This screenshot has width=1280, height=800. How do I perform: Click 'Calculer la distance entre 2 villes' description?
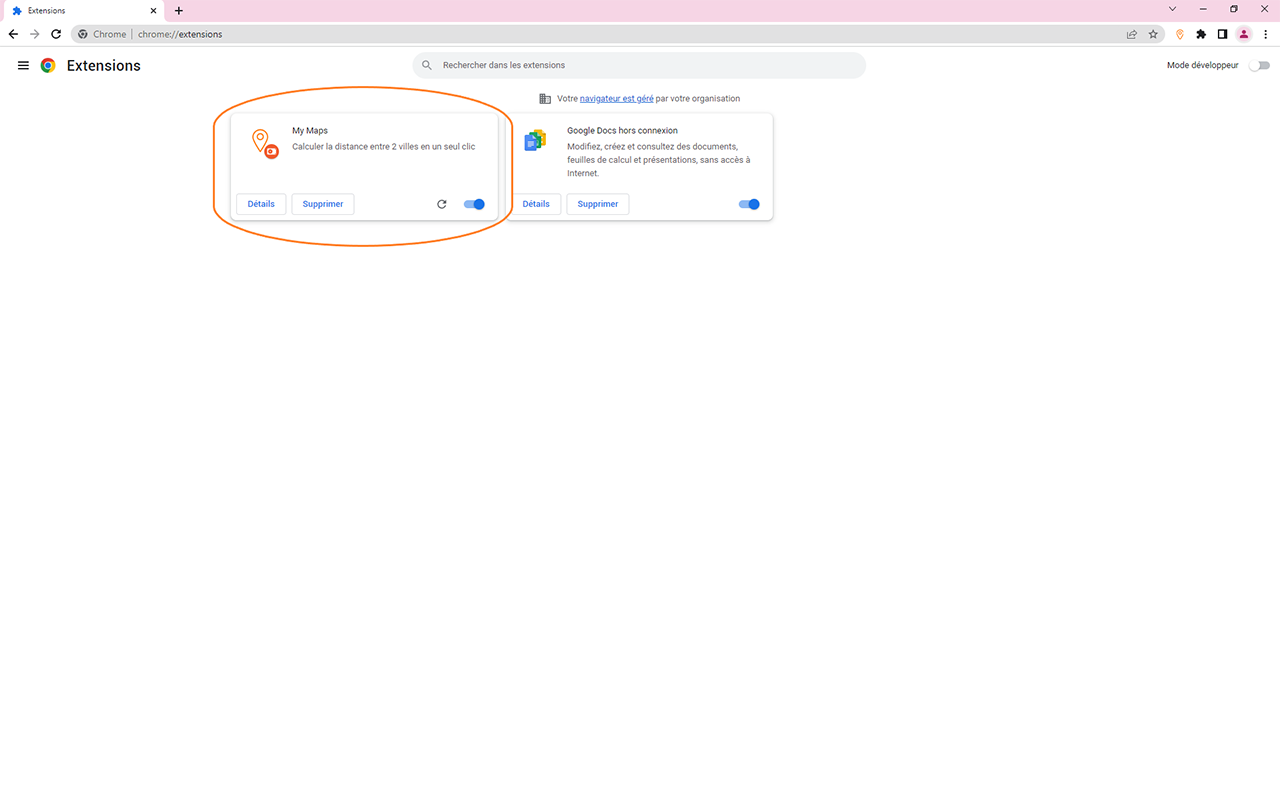pyautogui.click(x=384, y=147)
